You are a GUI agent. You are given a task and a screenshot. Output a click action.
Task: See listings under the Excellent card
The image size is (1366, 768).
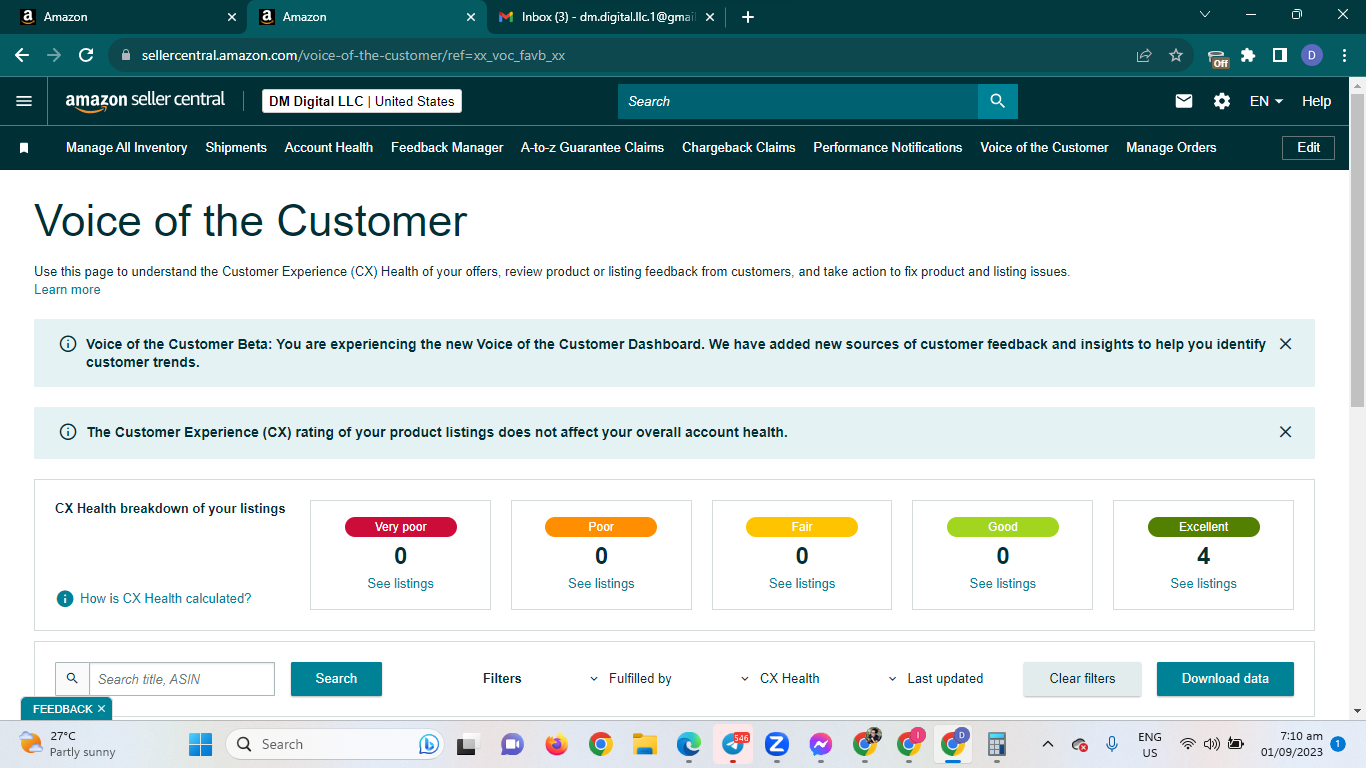click(1204, 584)
